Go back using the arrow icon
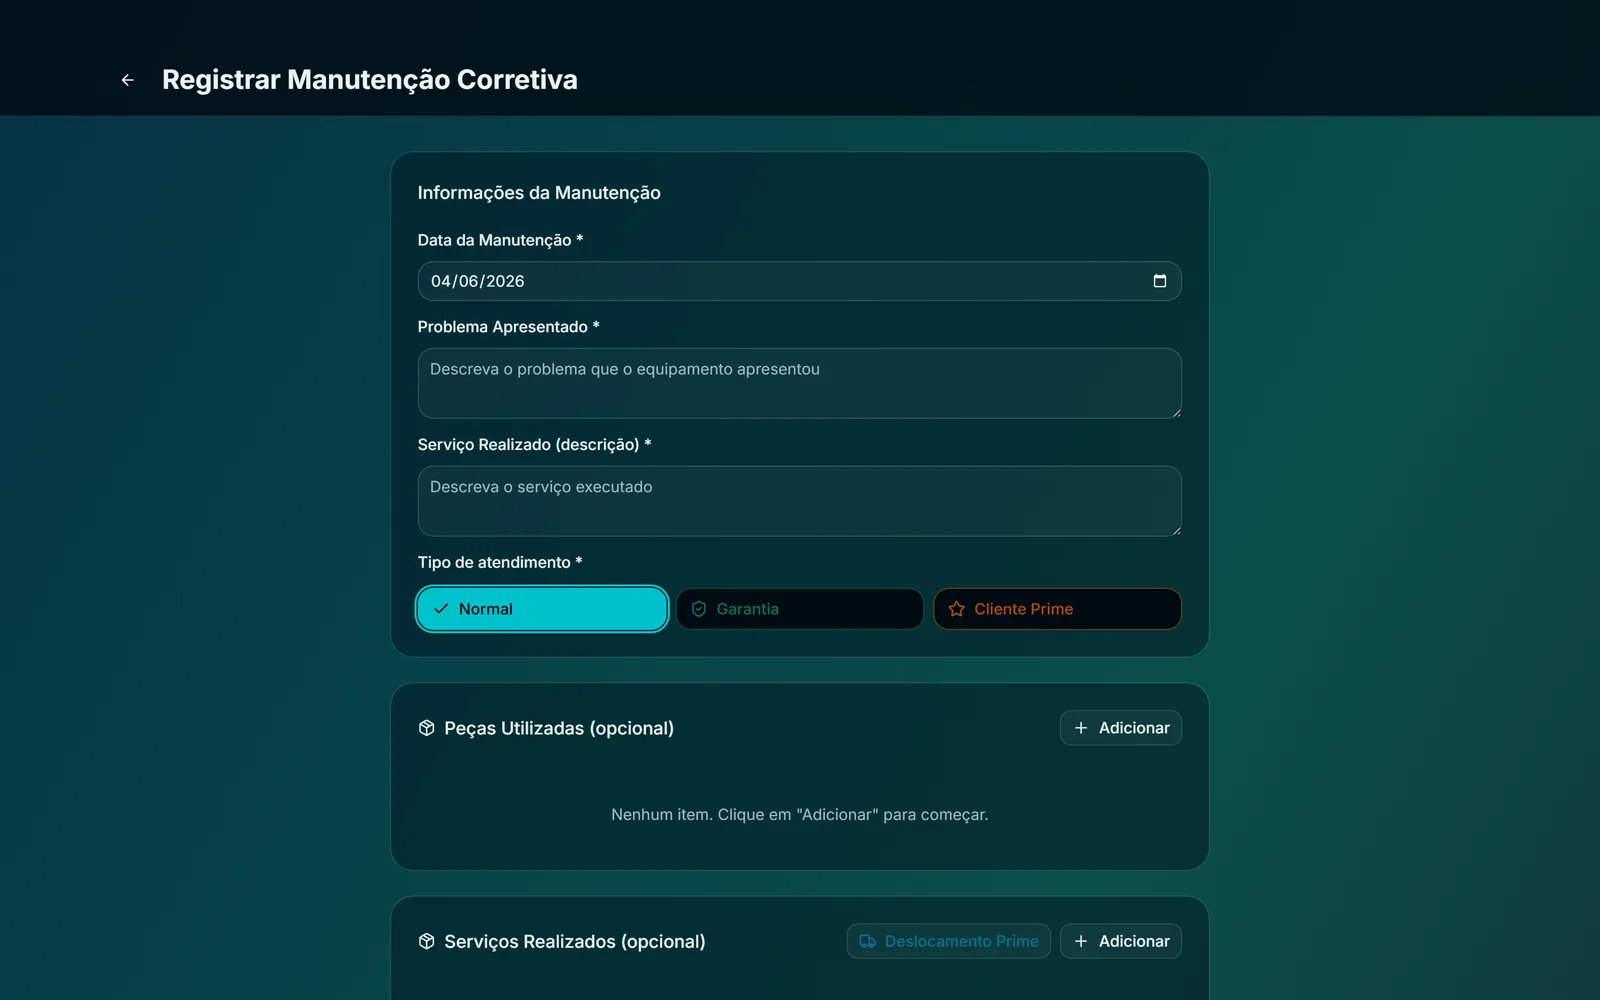Viewport: 1600px width, 1000px height. [127, 80]
